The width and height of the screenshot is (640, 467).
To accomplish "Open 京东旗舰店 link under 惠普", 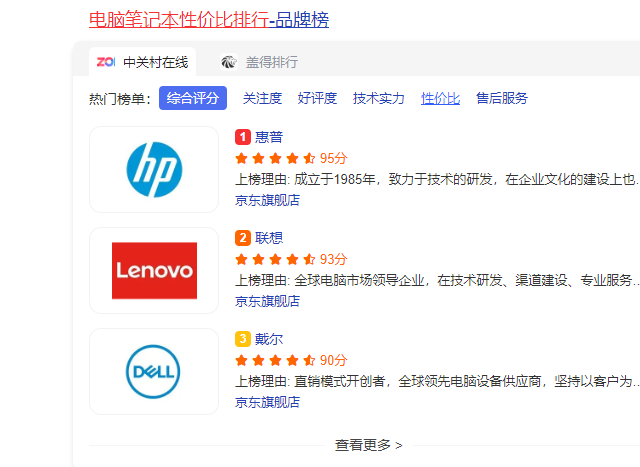I will 267,200.
